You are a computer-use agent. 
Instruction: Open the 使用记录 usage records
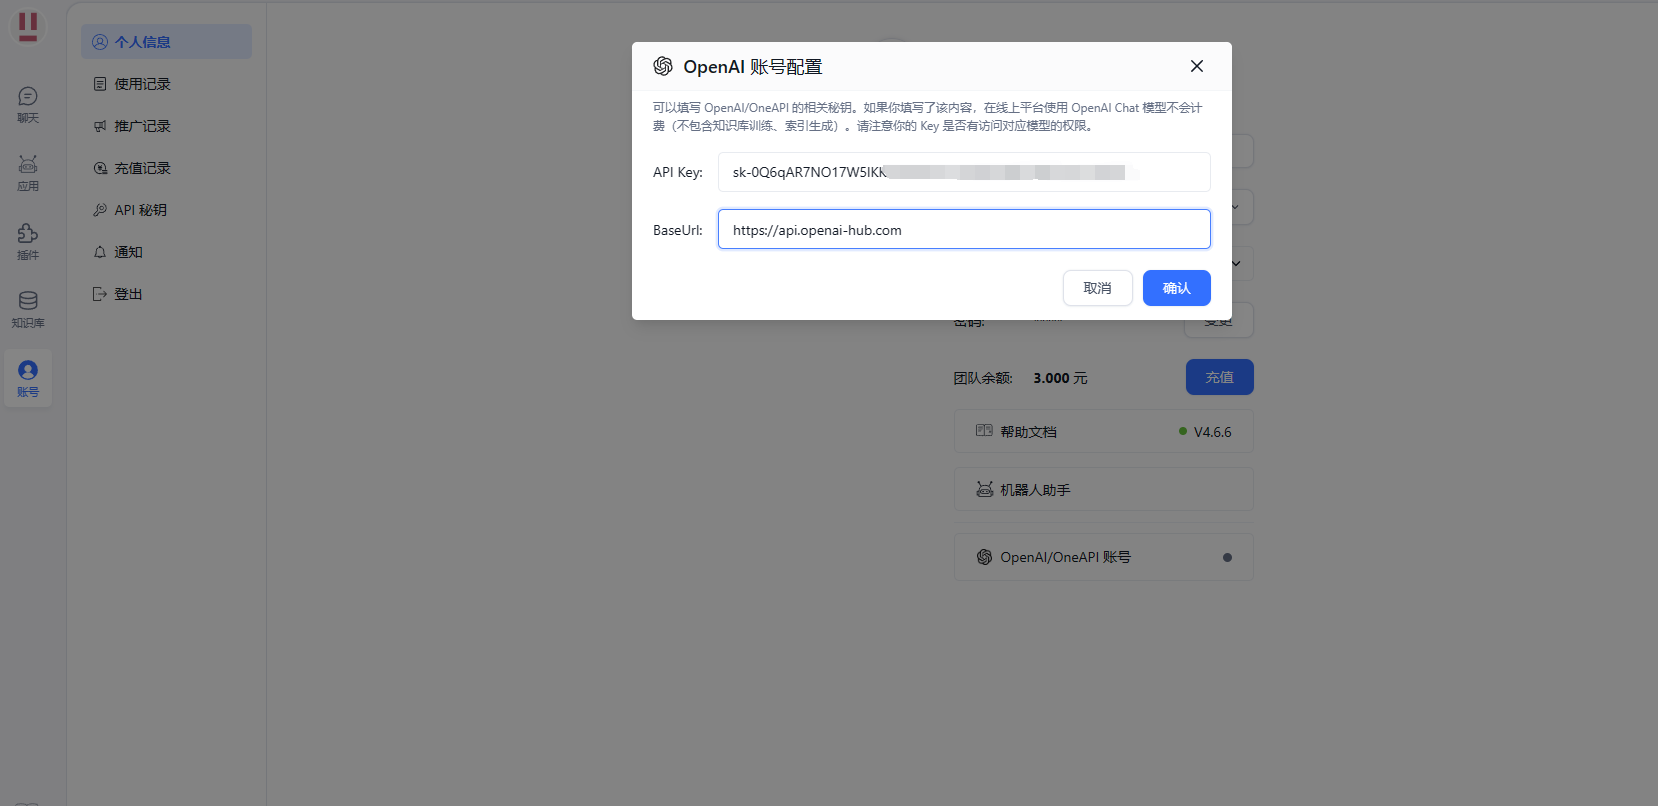166,84
